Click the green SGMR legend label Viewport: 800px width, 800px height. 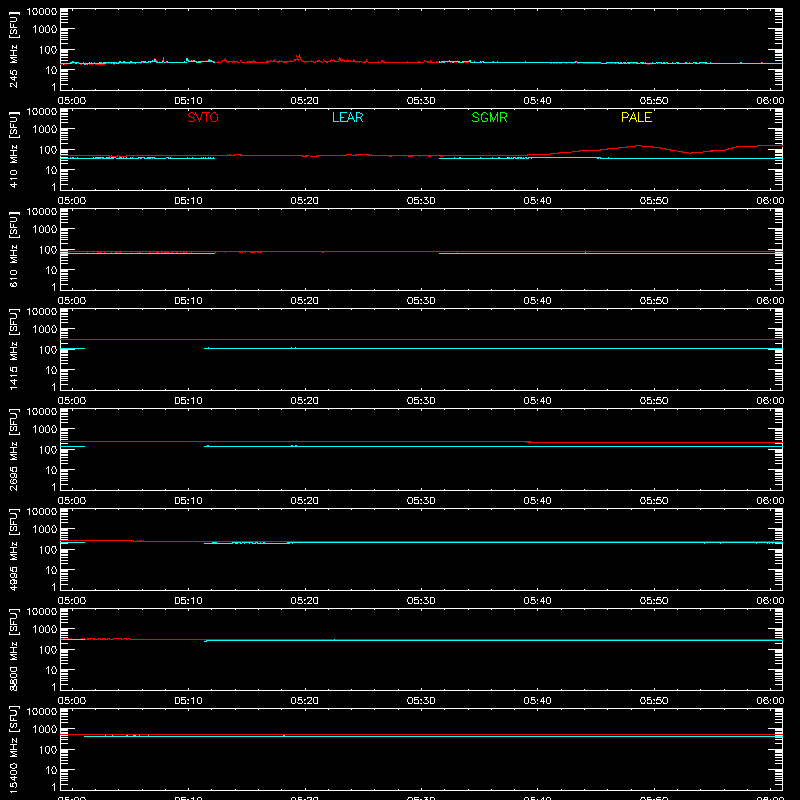(489, 117)
